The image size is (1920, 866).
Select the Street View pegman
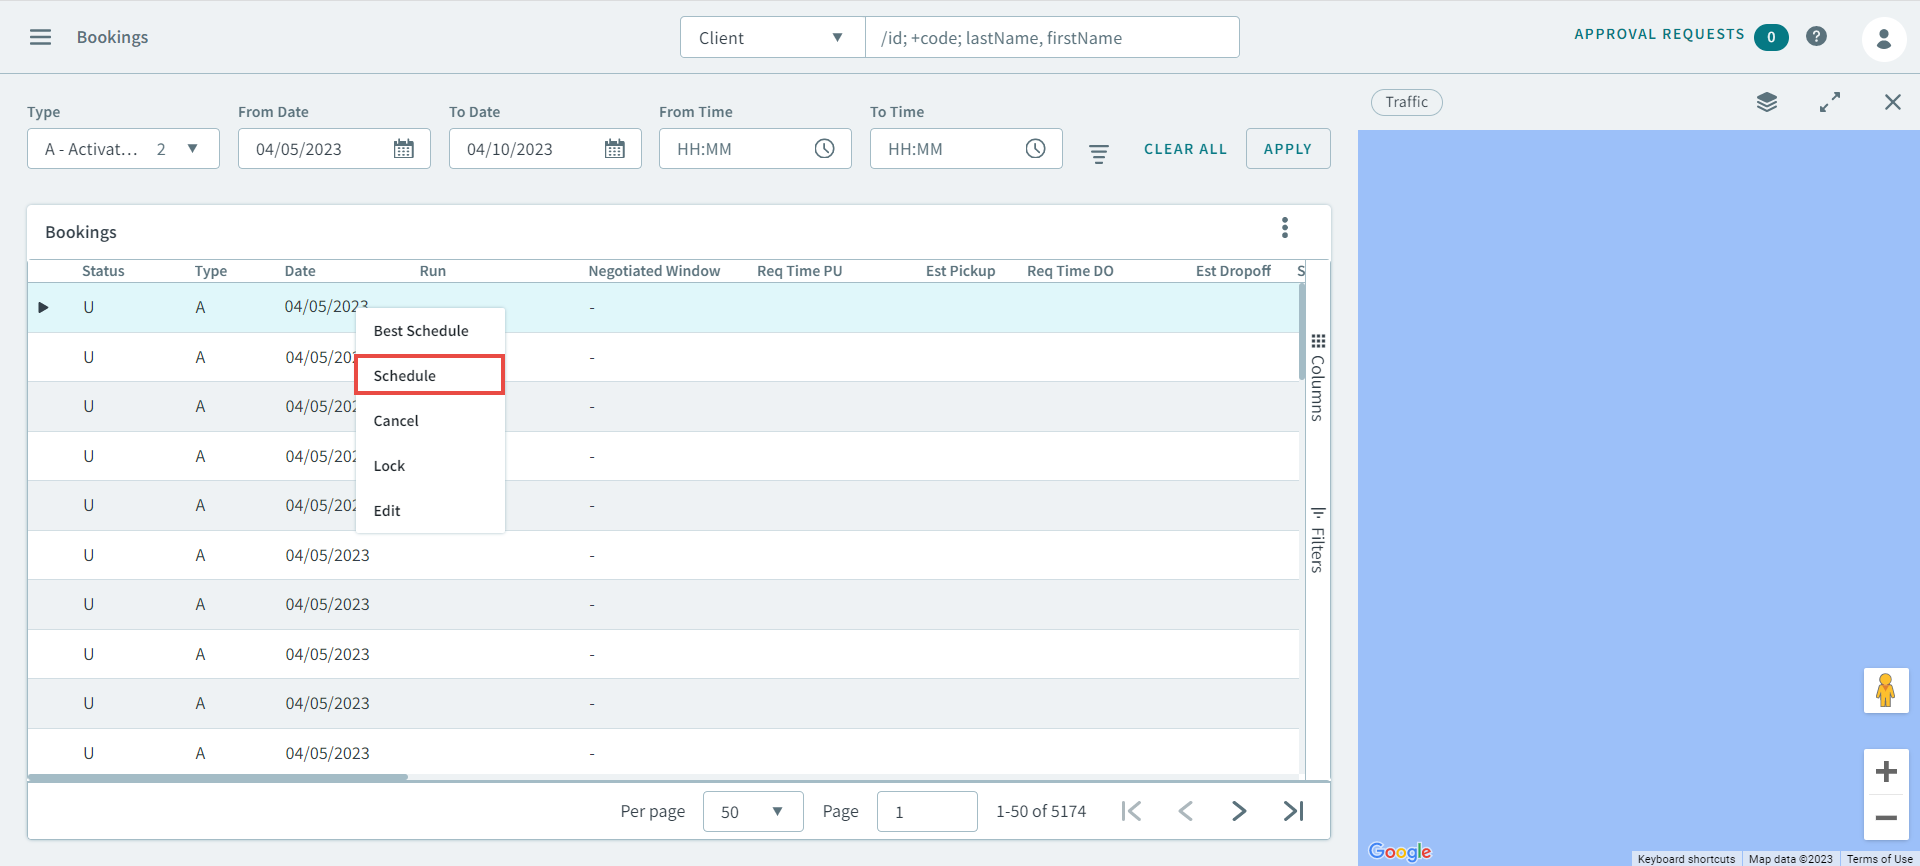(x=1886, y=691)
